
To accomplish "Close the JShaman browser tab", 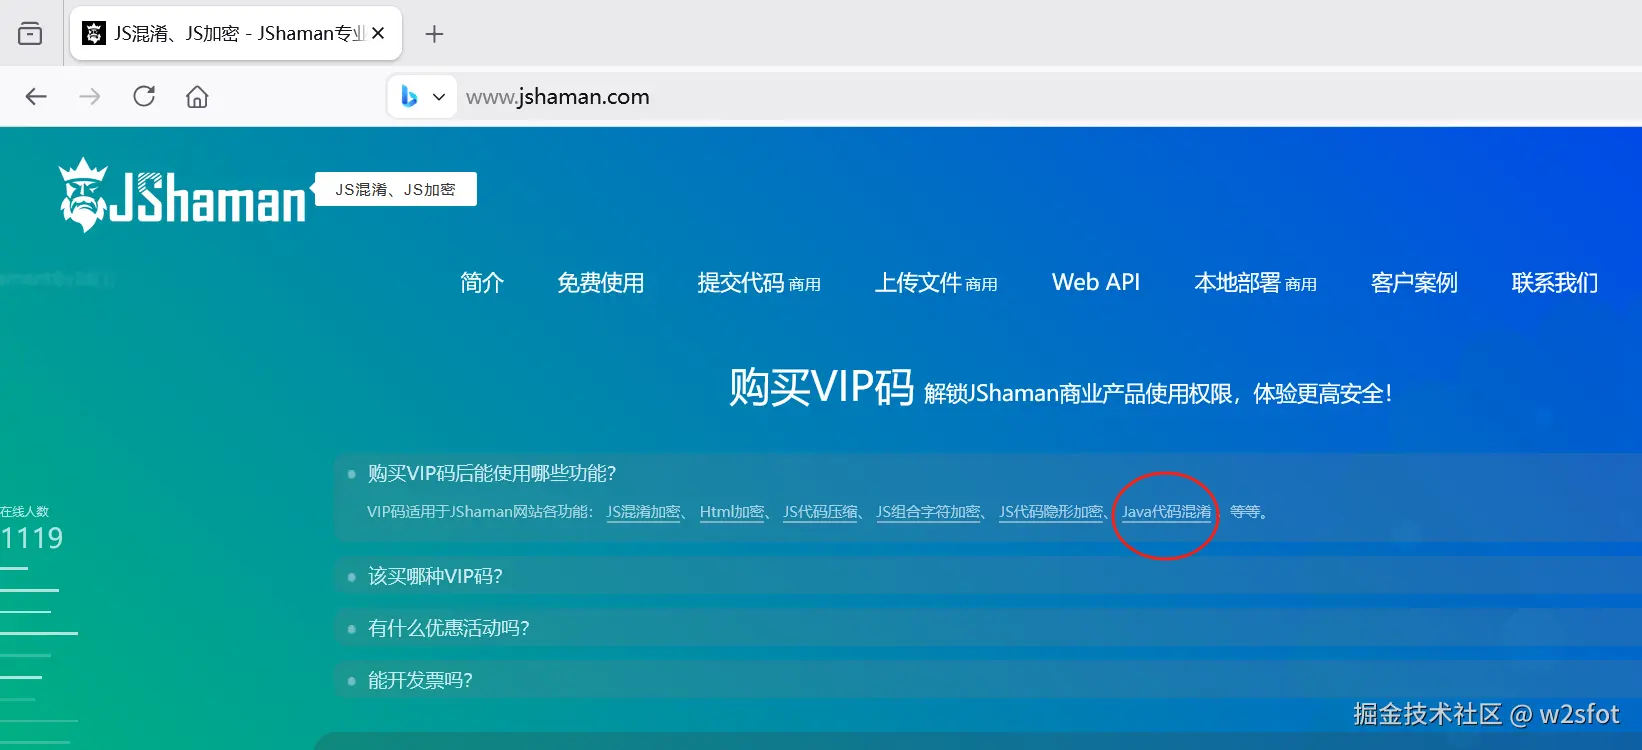I will coord(378,33).
